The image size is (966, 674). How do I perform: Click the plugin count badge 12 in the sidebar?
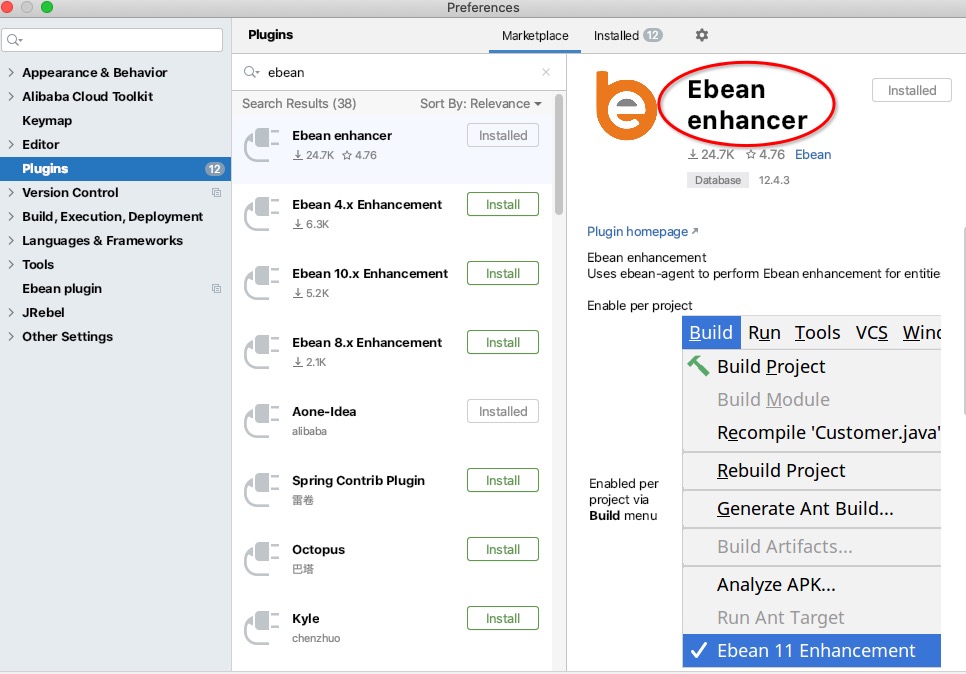click(x=214, y=169)
